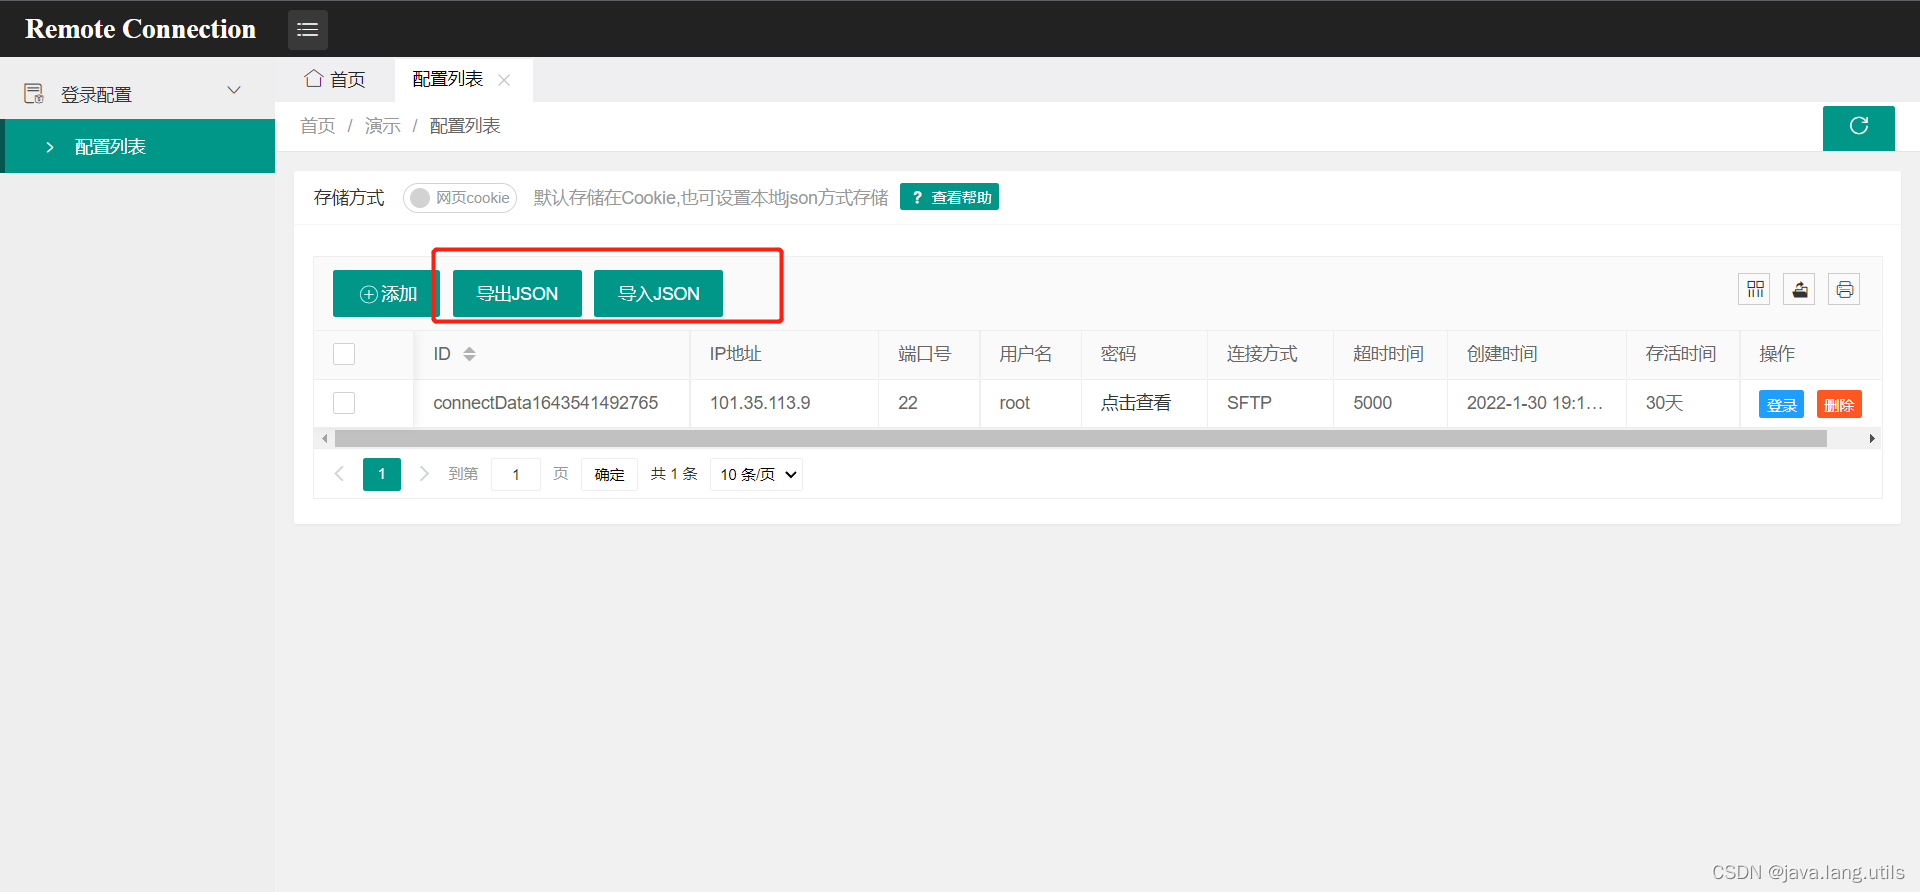Click the table export icon
Screen dimensions: 1920x892
point(1799,290)
